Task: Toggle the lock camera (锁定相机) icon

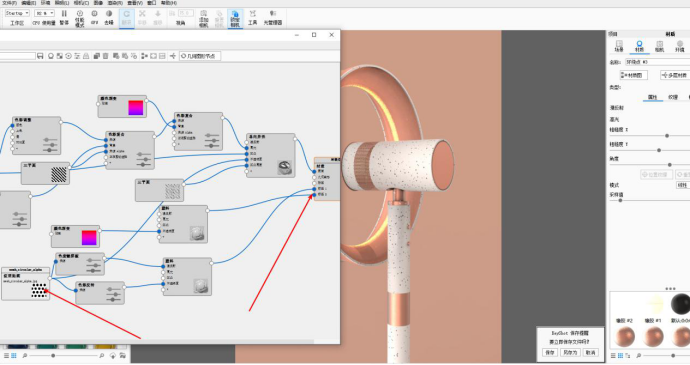Action: [x=235, y=18]
